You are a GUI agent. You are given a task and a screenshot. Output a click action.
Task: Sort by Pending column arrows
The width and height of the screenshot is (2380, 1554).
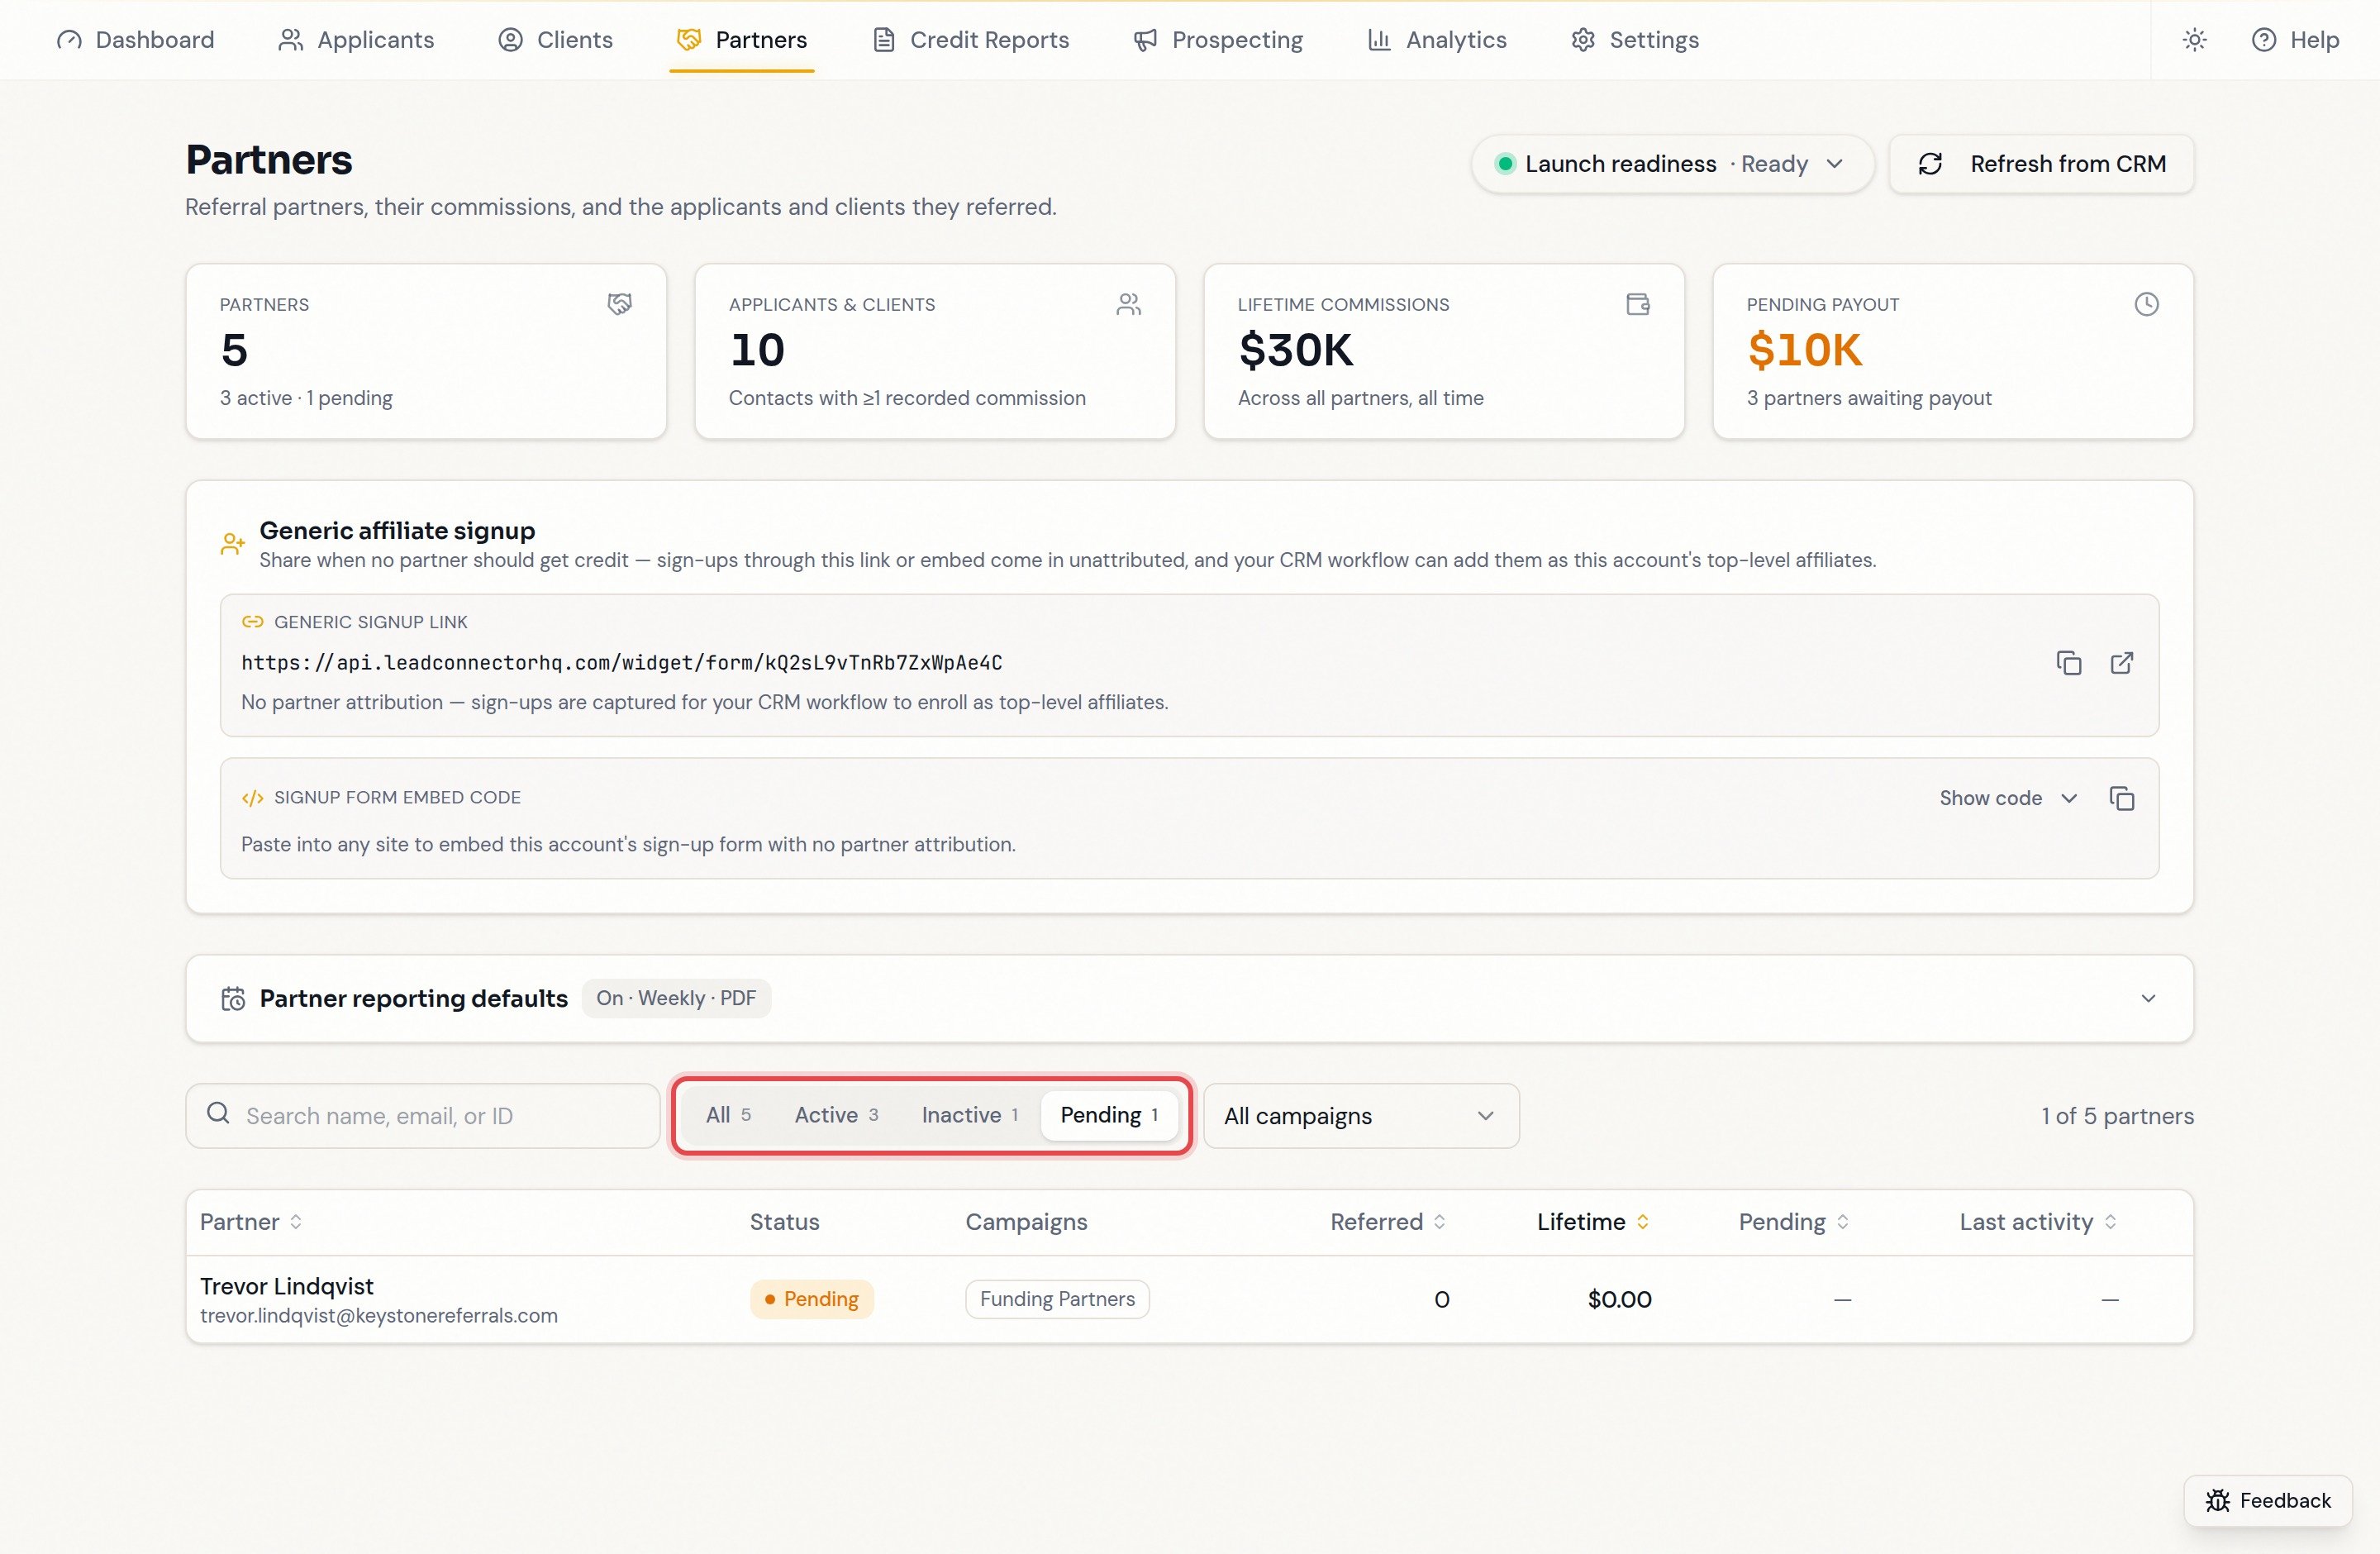pyautogui.click(x=1843, y=1222)
